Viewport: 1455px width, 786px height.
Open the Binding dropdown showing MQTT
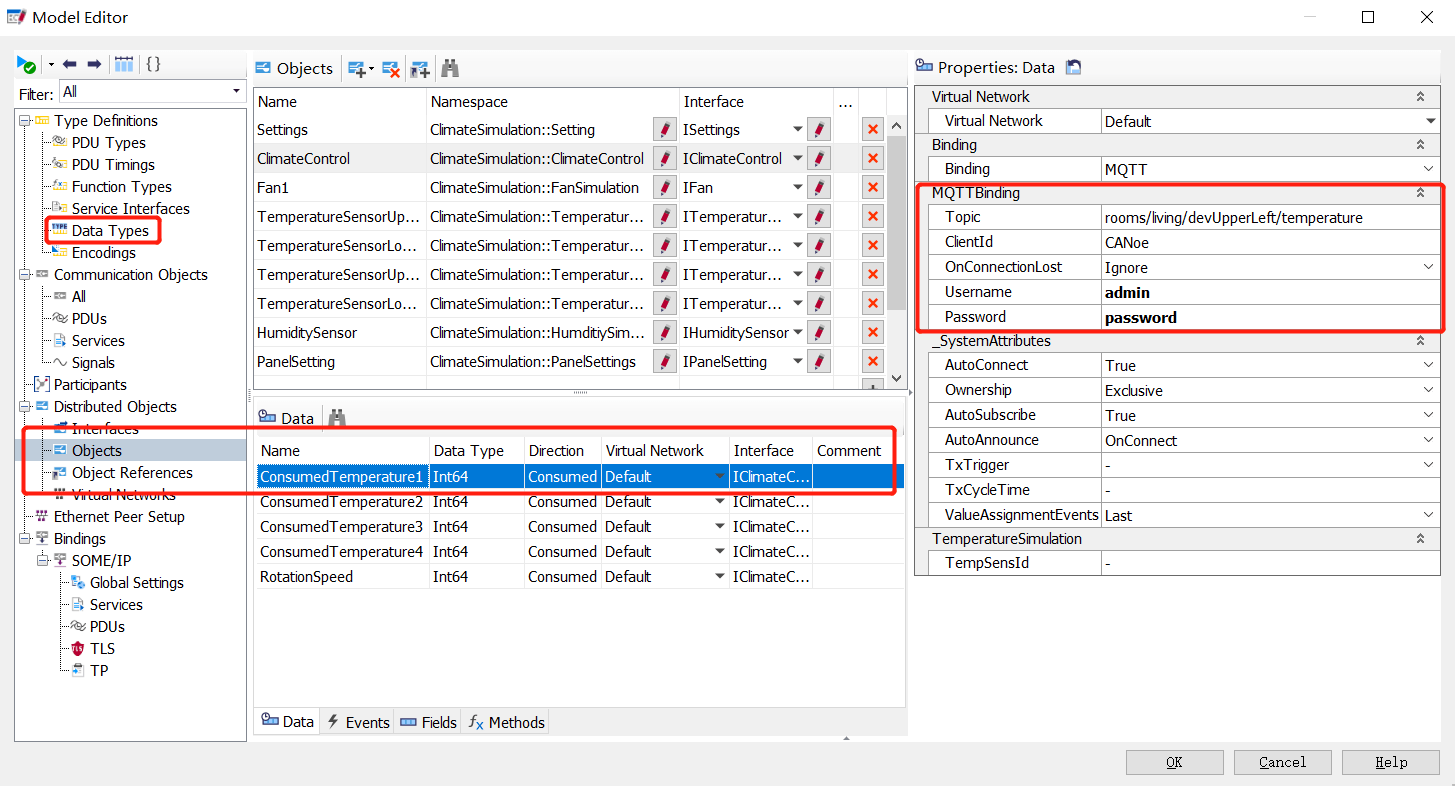[1269, 169]
